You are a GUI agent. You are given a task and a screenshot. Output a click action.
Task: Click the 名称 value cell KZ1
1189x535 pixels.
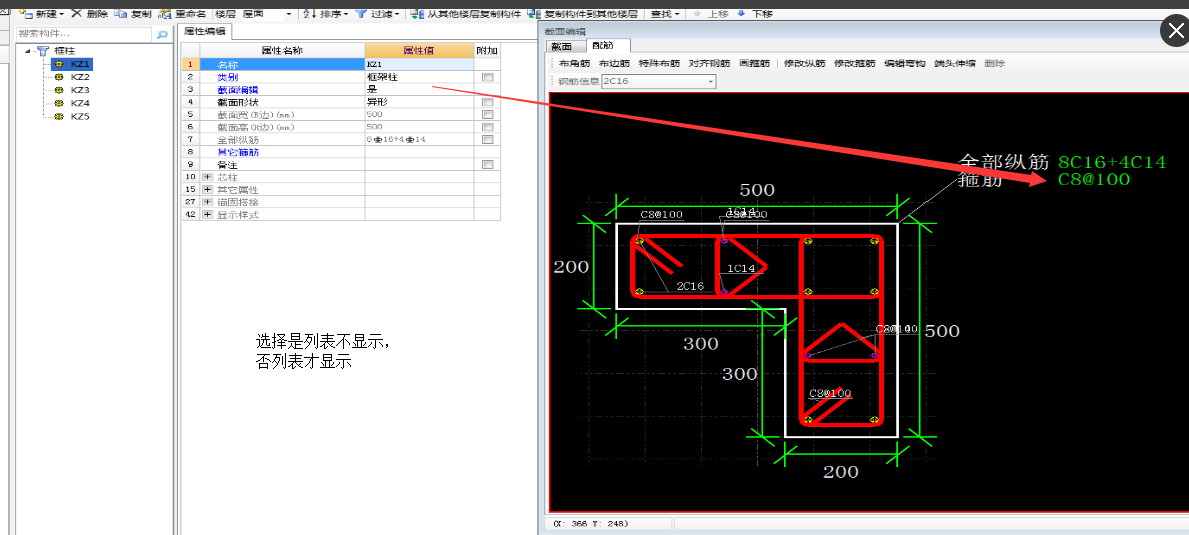click(x=419, y=64)
